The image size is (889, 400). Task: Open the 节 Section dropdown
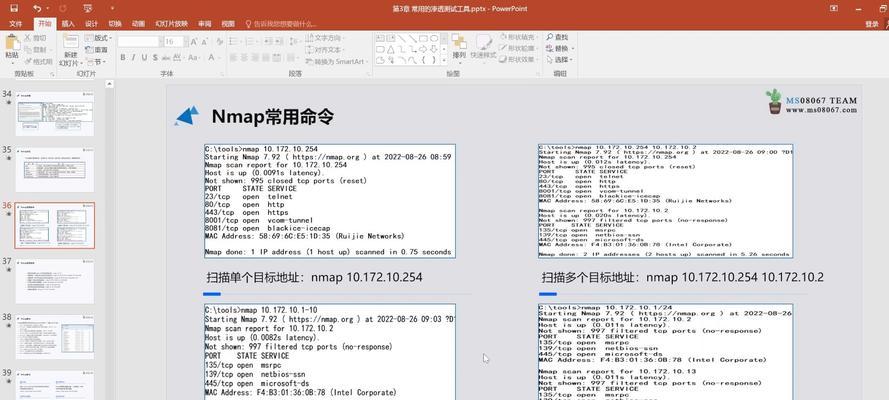pyautogui.click(x=96, y=61)
